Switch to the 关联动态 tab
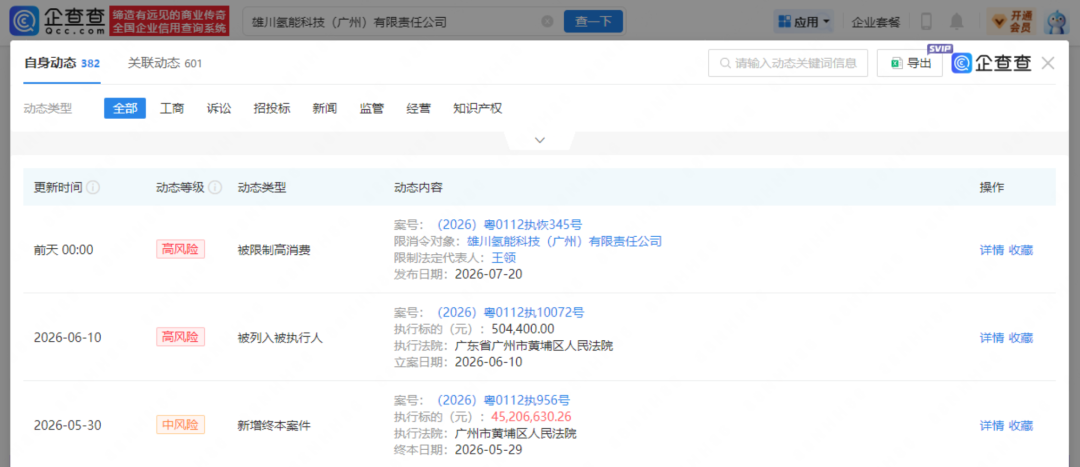1080x467 pixels. click(x=165, y=63)
